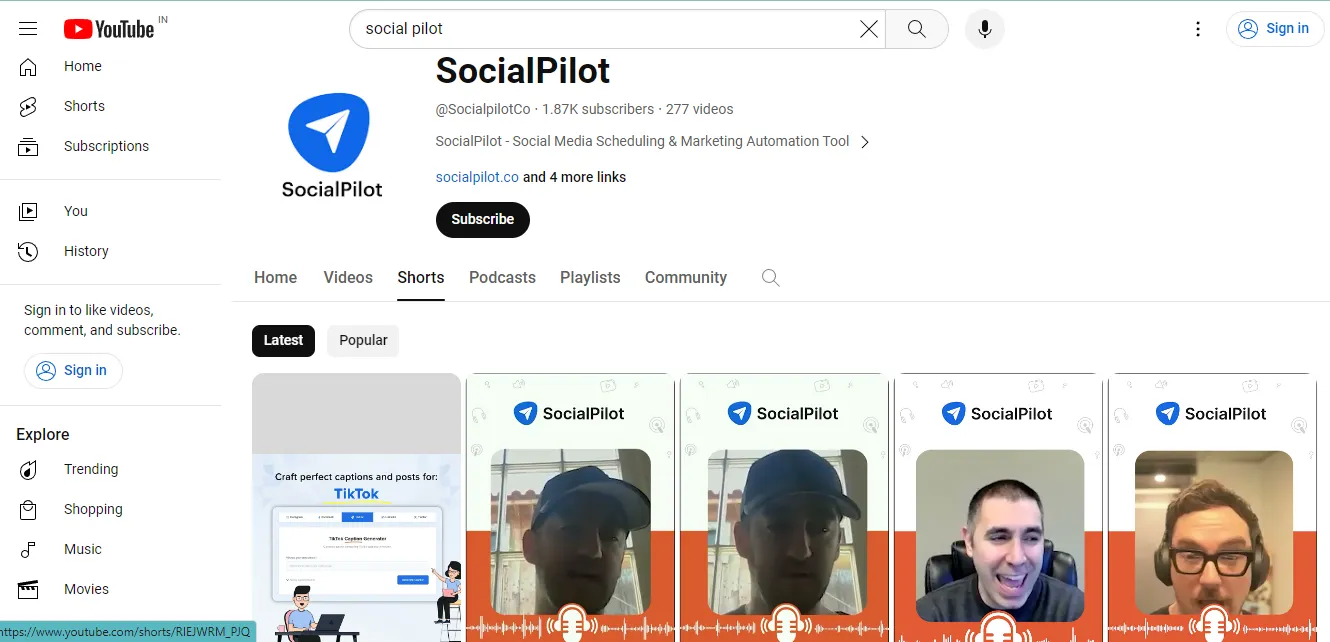Click the voice search microphone icon

[984, 29]
